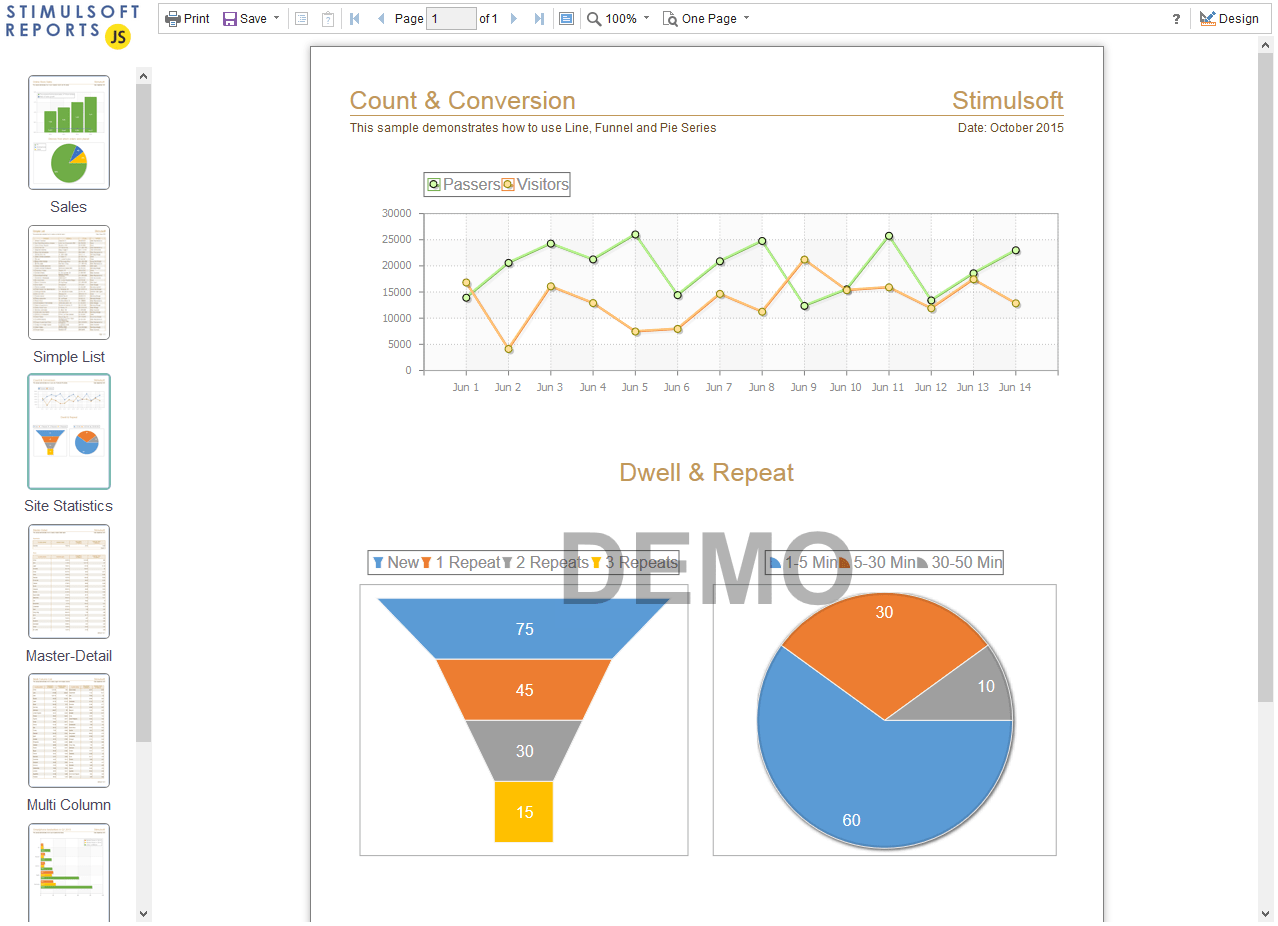Screen dimensions: 1278x926
Task: Jump to the last page with the navigation icon
Action: (x=539, y=18)
